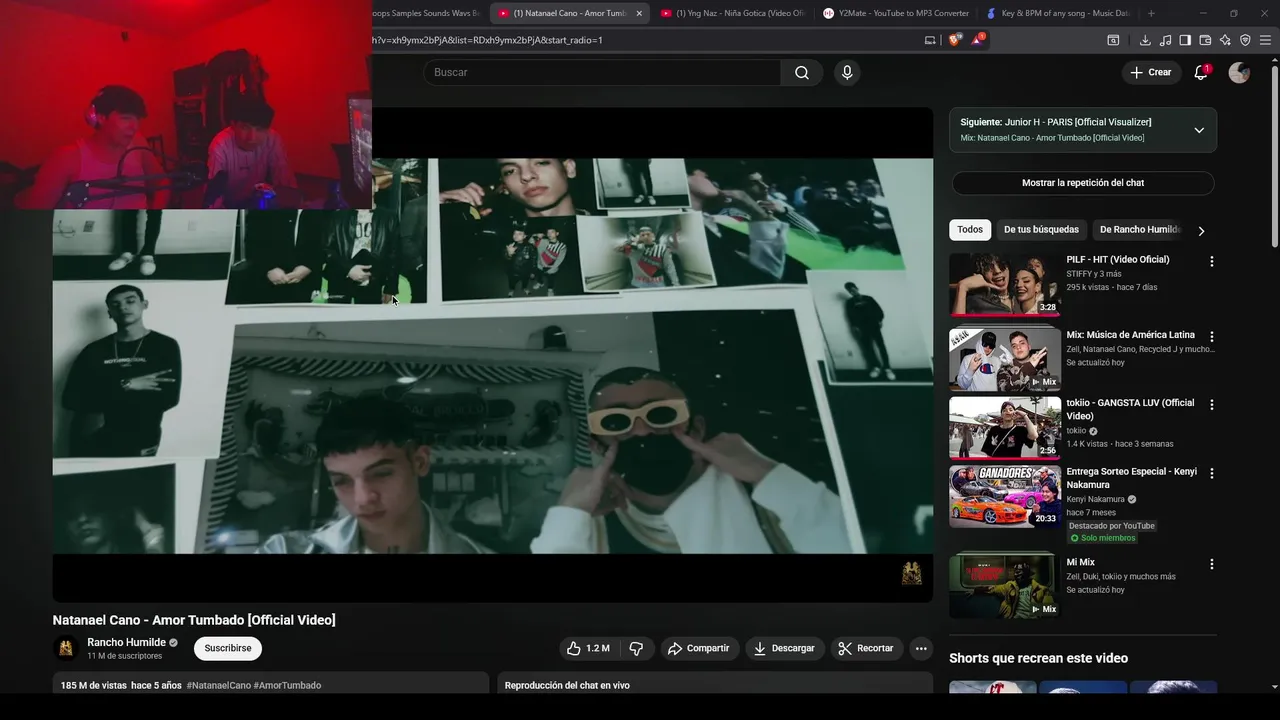1280x720 pixels.
Task: Open the tab search icon
Action: coord(1113,40)
